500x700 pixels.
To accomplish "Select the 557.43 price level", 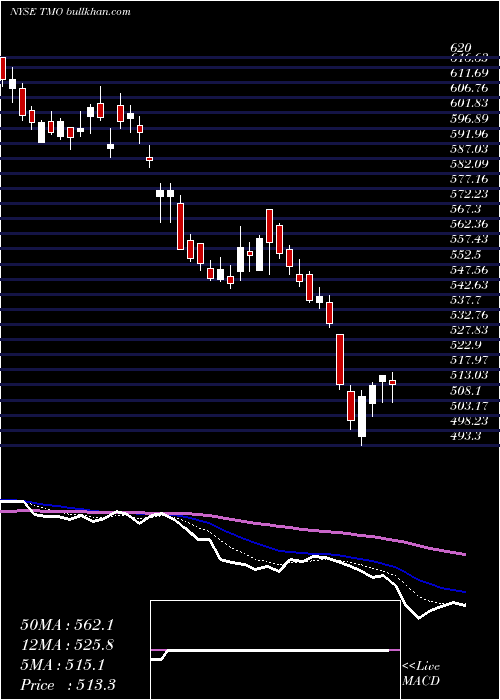I will (468, 239).
